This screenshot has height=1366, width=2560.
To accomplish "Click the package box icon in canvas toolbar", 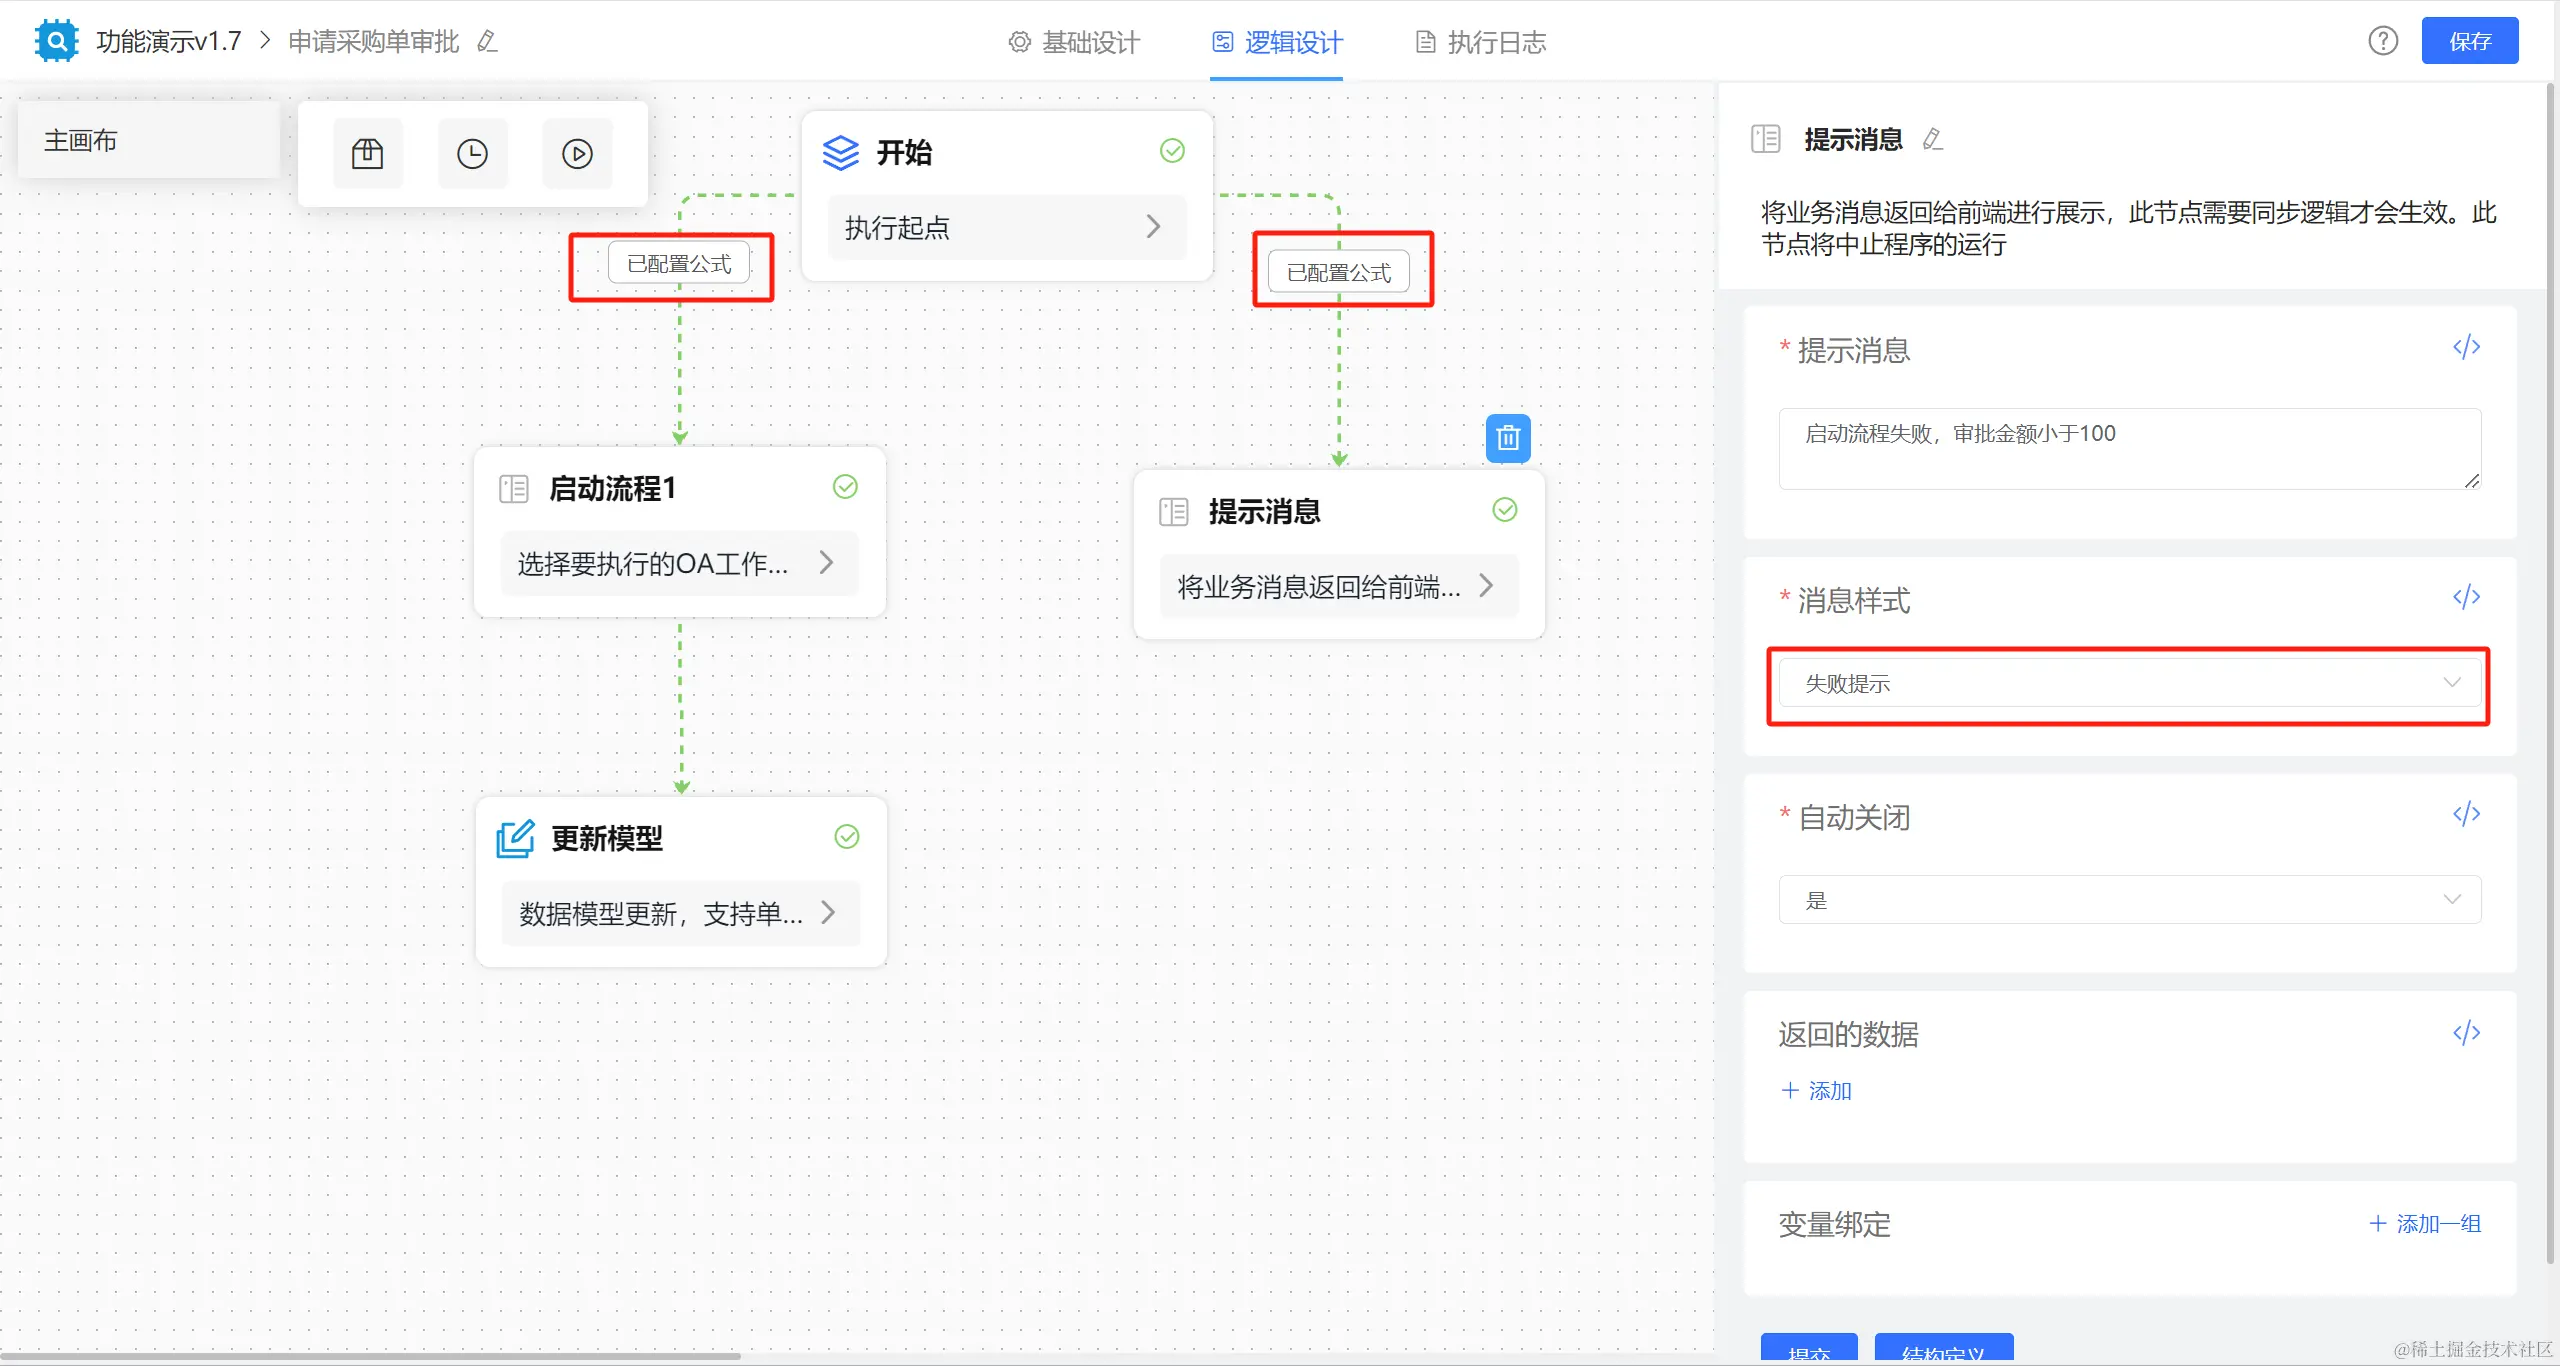I will pyautogui.click(x=367, y=153).
